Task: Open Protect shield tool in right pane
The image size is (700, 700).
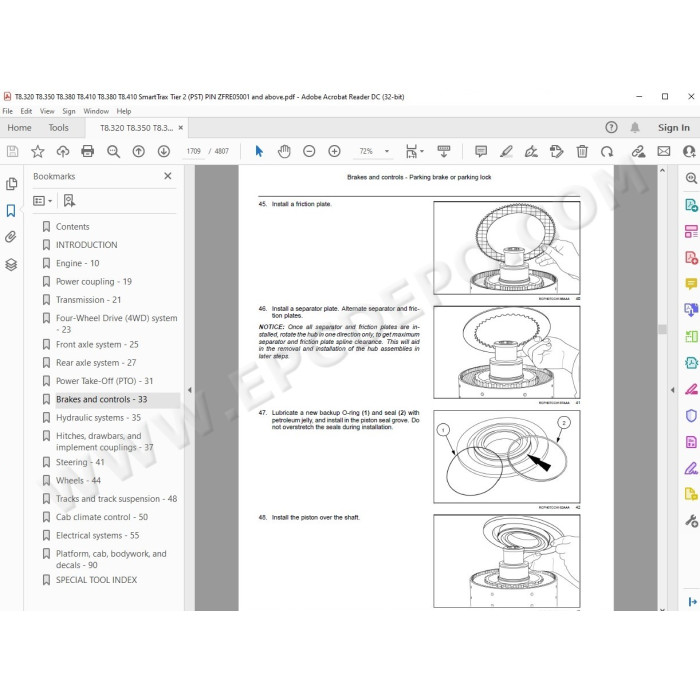Action: click(691, 416)
